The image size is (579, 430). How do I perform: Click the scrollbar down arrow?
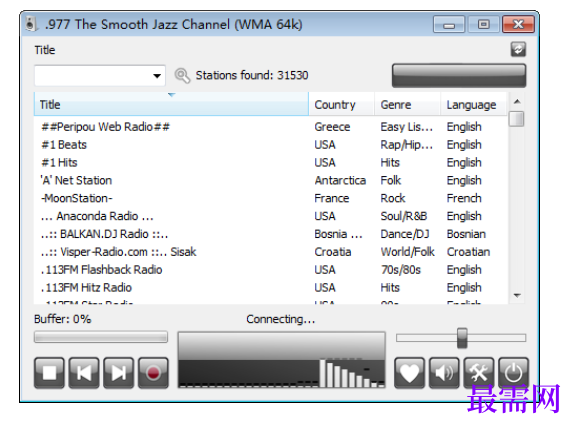point(517,296)
